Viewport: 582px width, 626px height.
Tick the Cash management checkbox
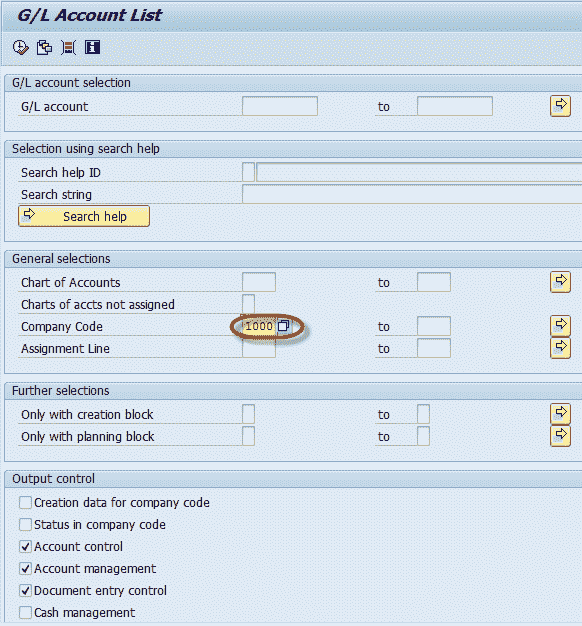click(26, 612)
